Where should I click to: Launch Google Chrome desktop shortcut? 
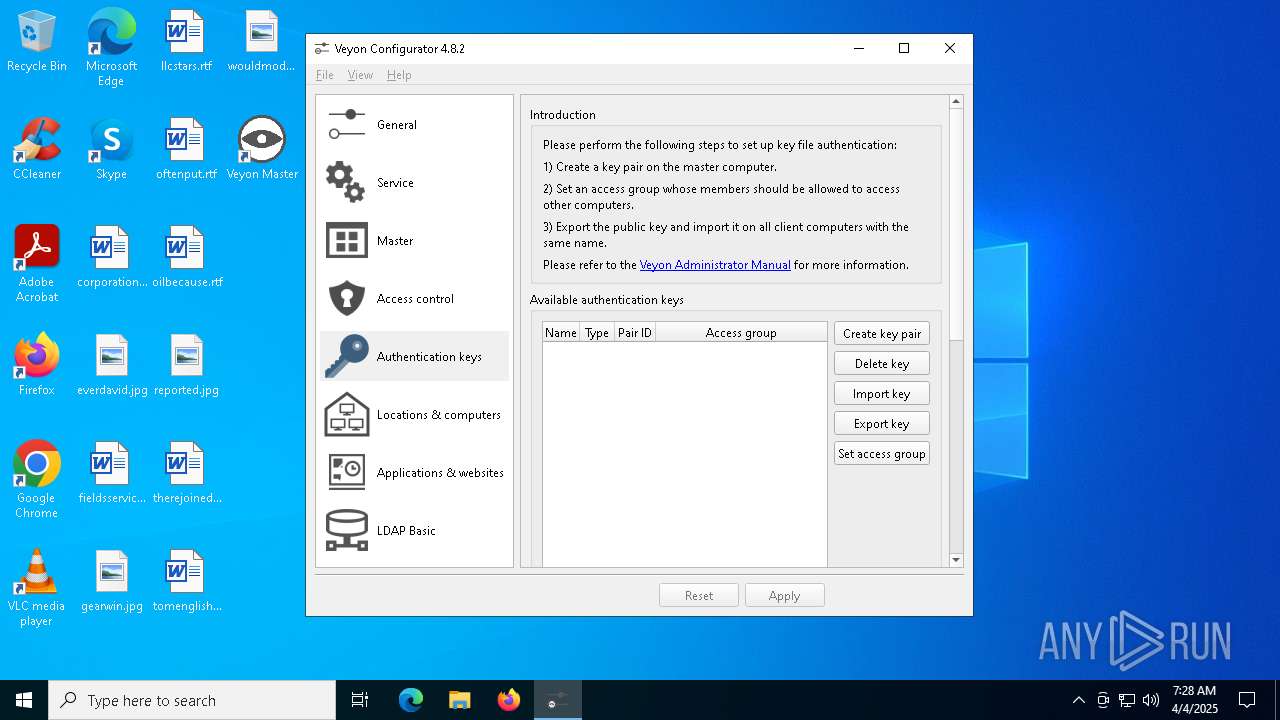(37, 479)
